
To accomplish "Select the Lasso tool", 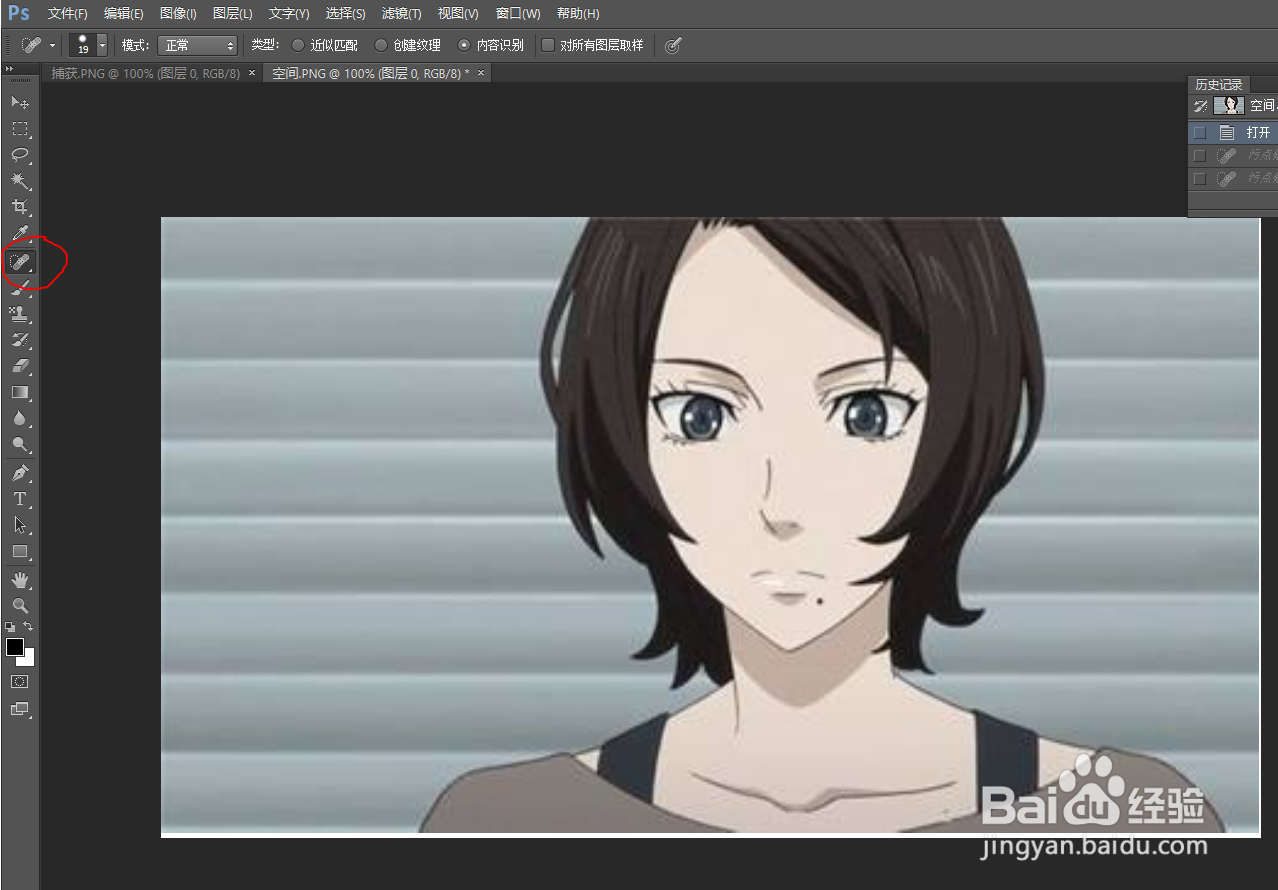I will point(19,155).
